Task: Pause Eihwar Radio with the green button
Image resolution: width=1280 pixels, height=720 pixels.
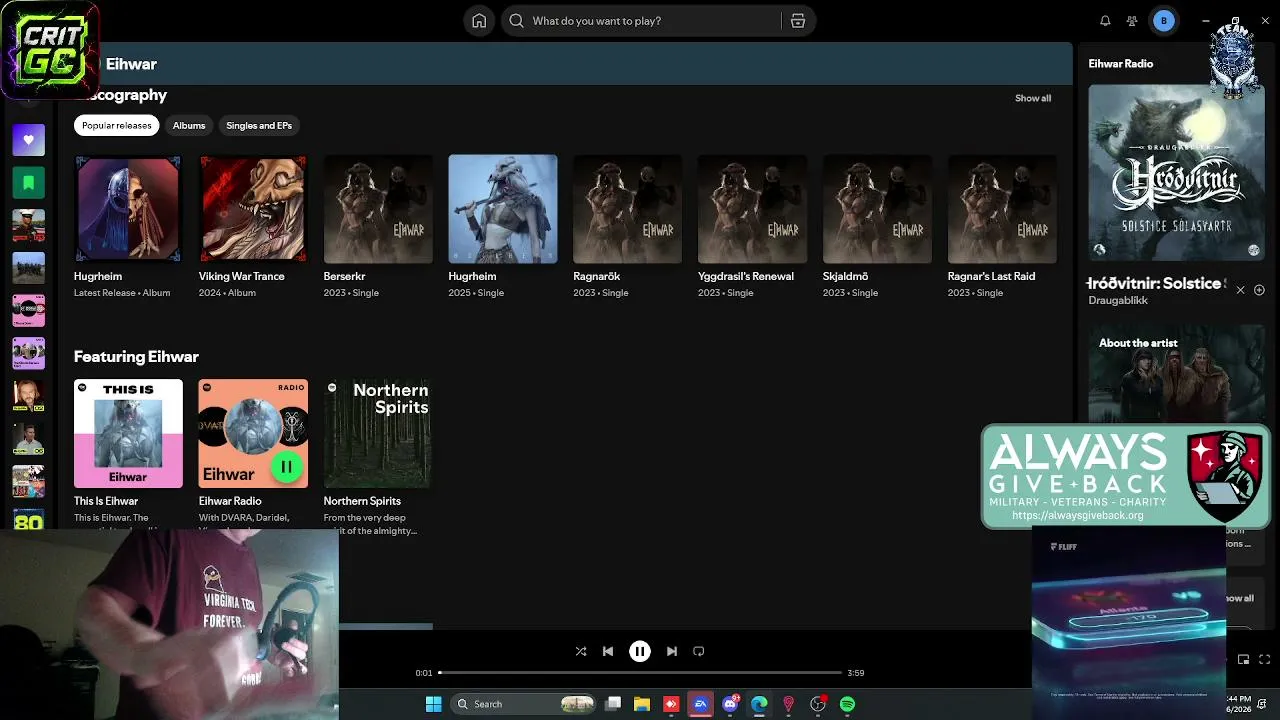Action: 286,466
